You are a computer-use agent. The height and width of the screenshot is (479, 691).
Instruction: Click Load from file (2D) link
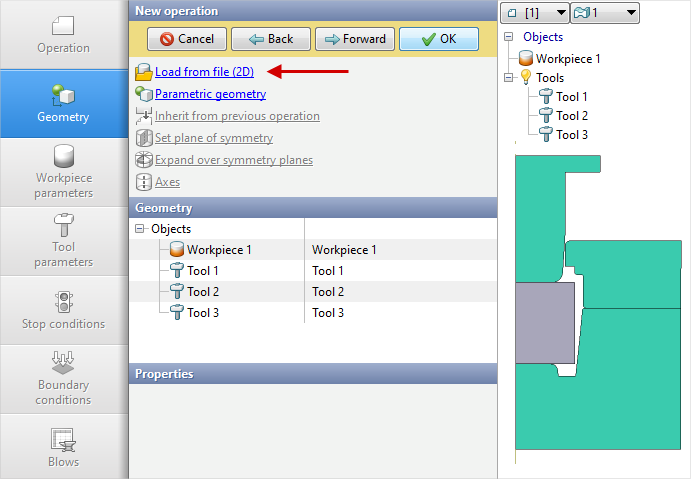[x=204, y=72]
